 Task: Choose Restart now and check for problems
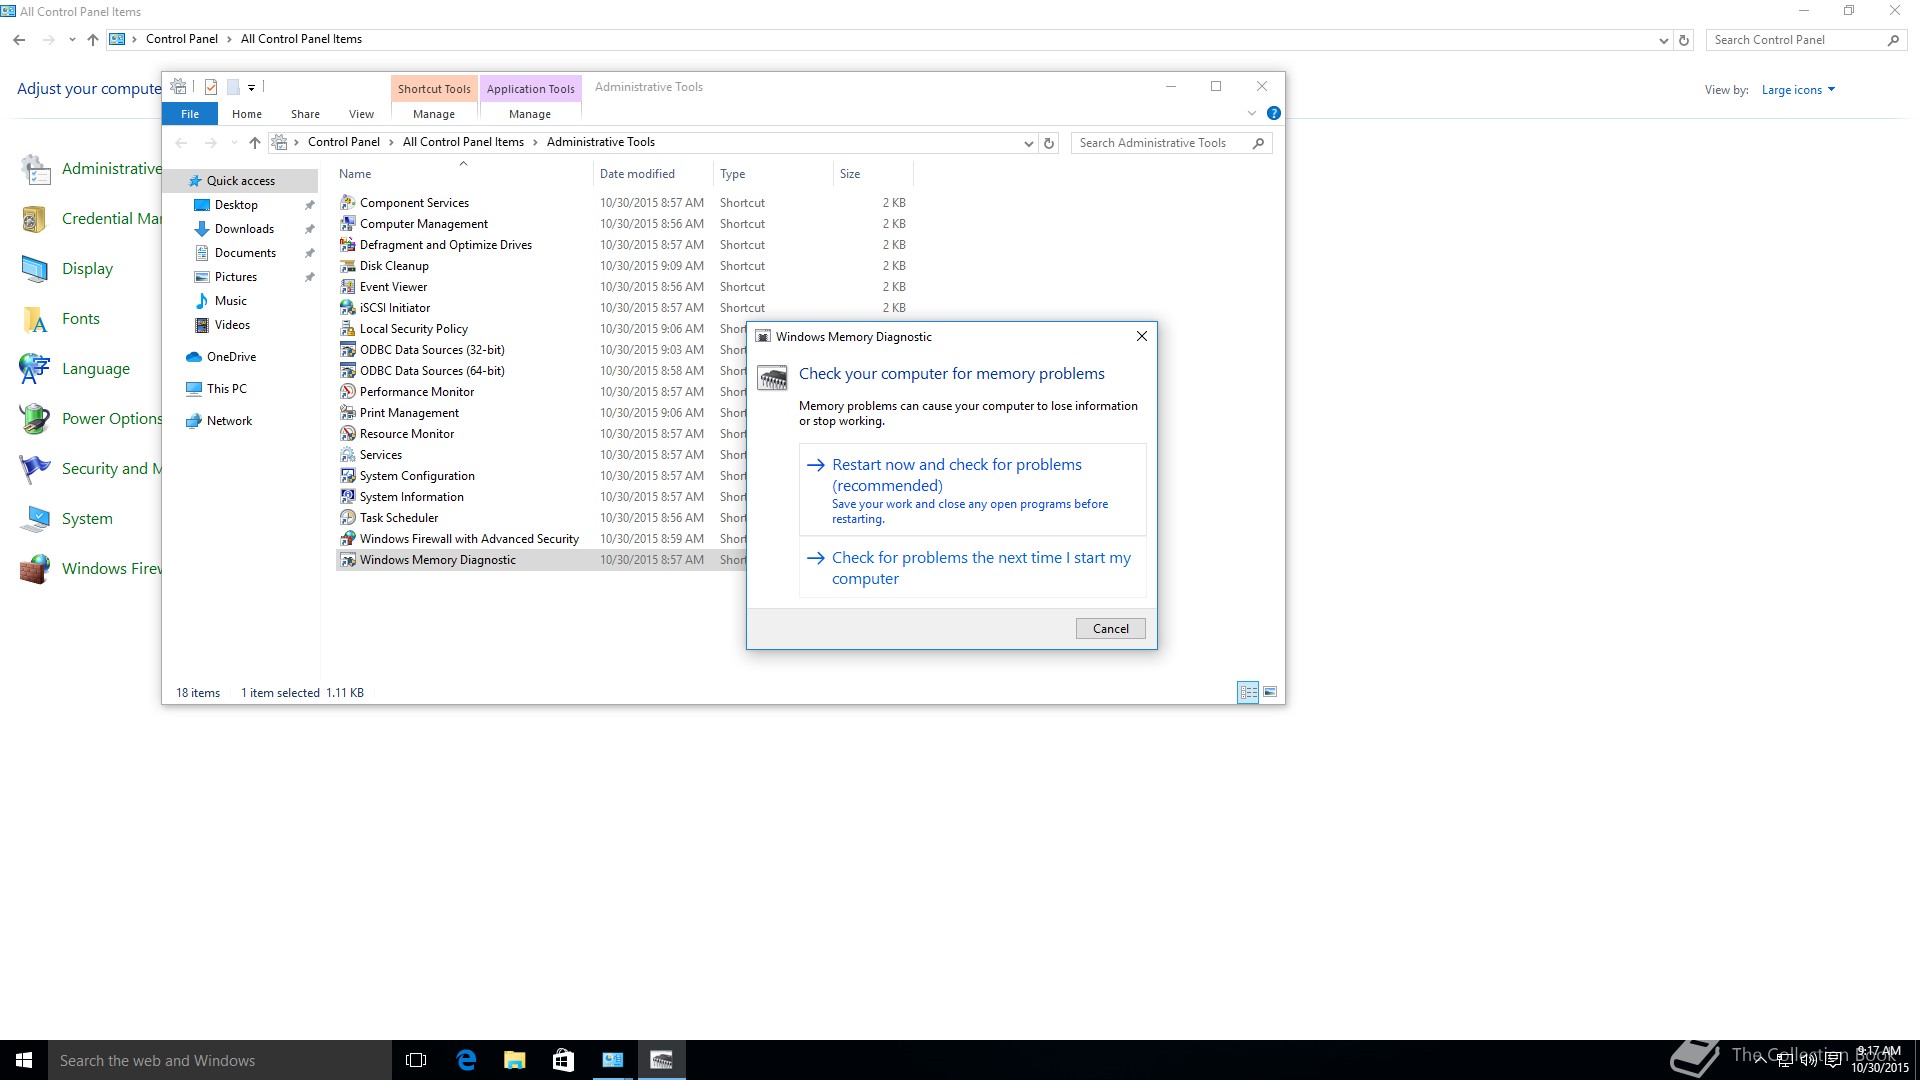point(972,490)
